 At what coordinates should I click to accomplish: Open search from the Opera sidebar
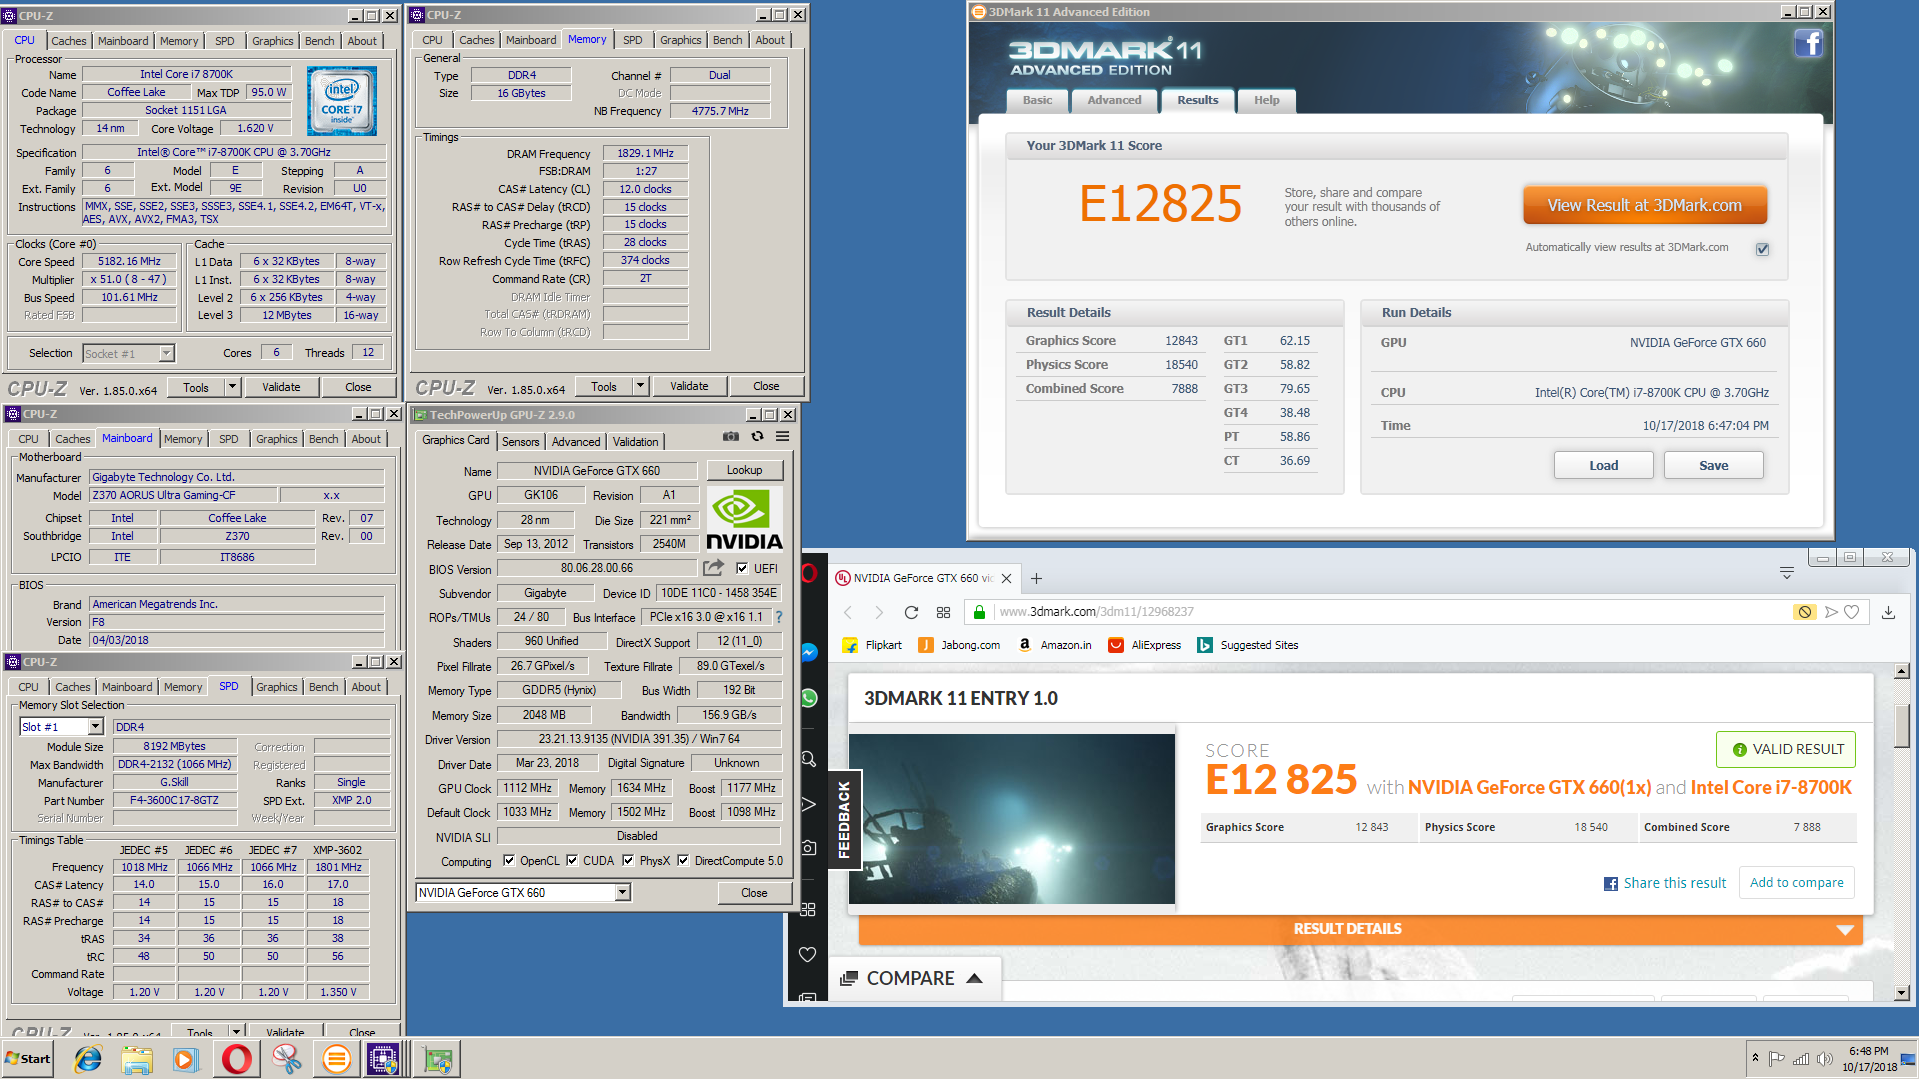point(809,759)
